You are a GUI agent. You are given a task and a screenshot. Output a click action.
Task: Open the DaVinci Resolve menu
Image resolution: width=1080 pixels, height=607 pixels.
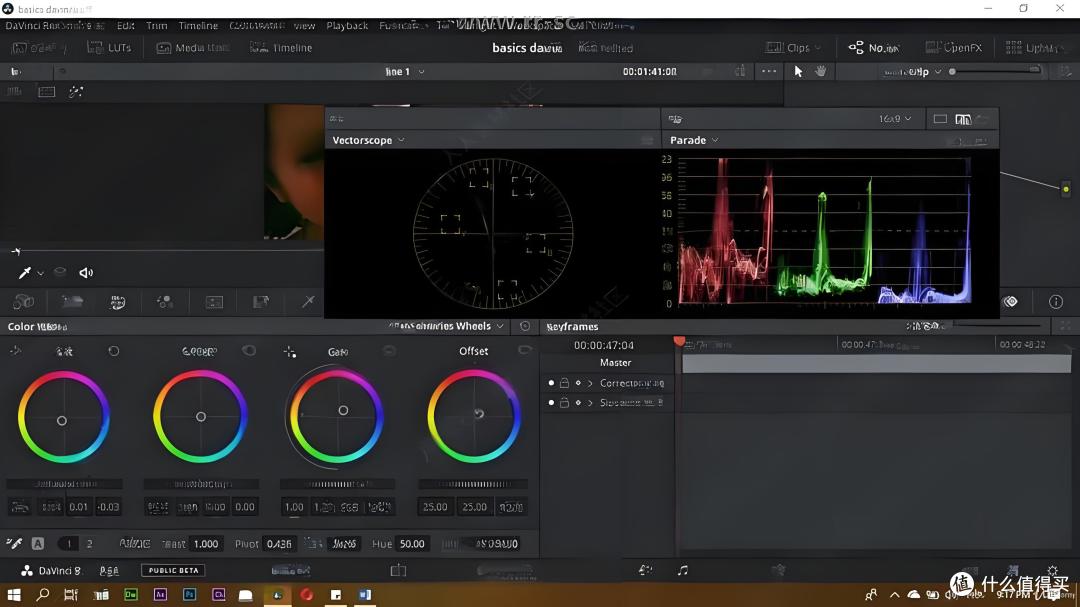click(54, 25)
